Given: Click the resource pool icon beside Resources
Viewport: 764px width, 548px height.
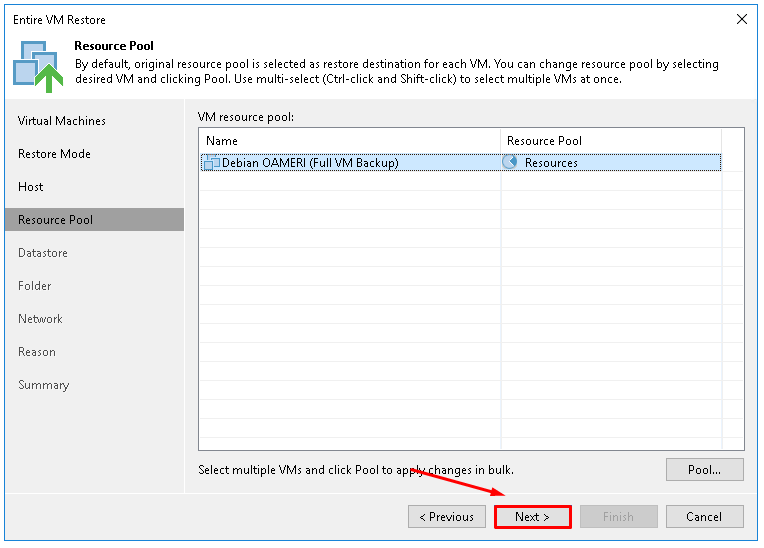Looking at the screenshot, I should [510, 162].
